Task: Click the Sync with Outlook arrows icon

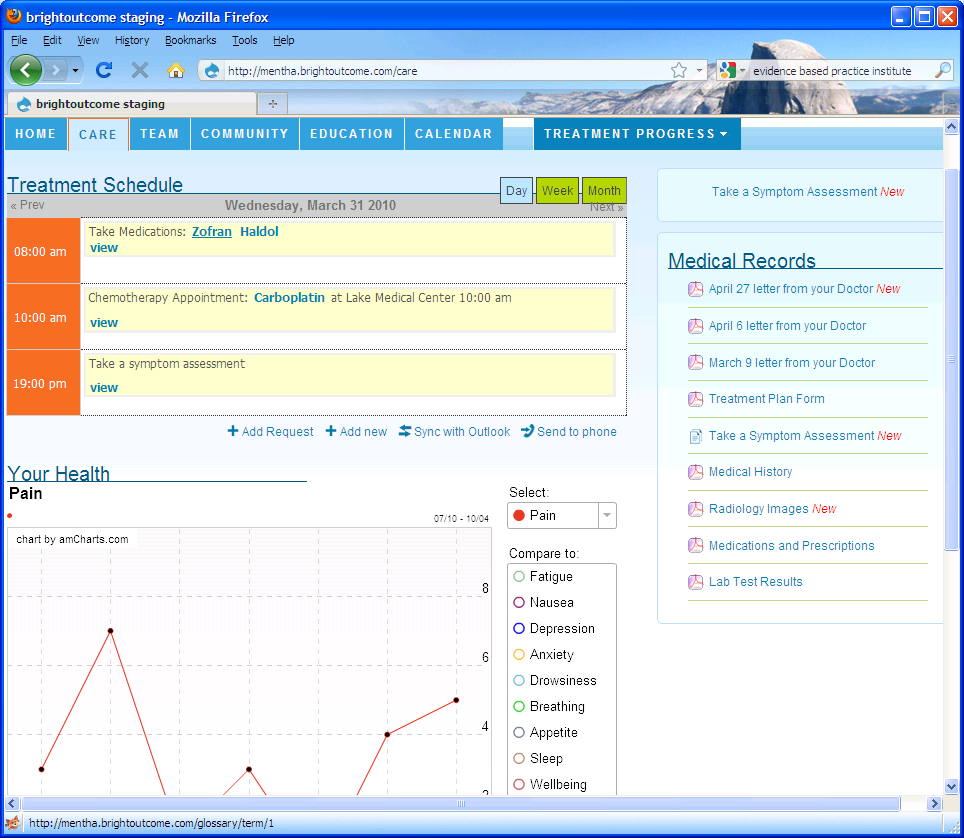Action: click(x=405, y=431)
